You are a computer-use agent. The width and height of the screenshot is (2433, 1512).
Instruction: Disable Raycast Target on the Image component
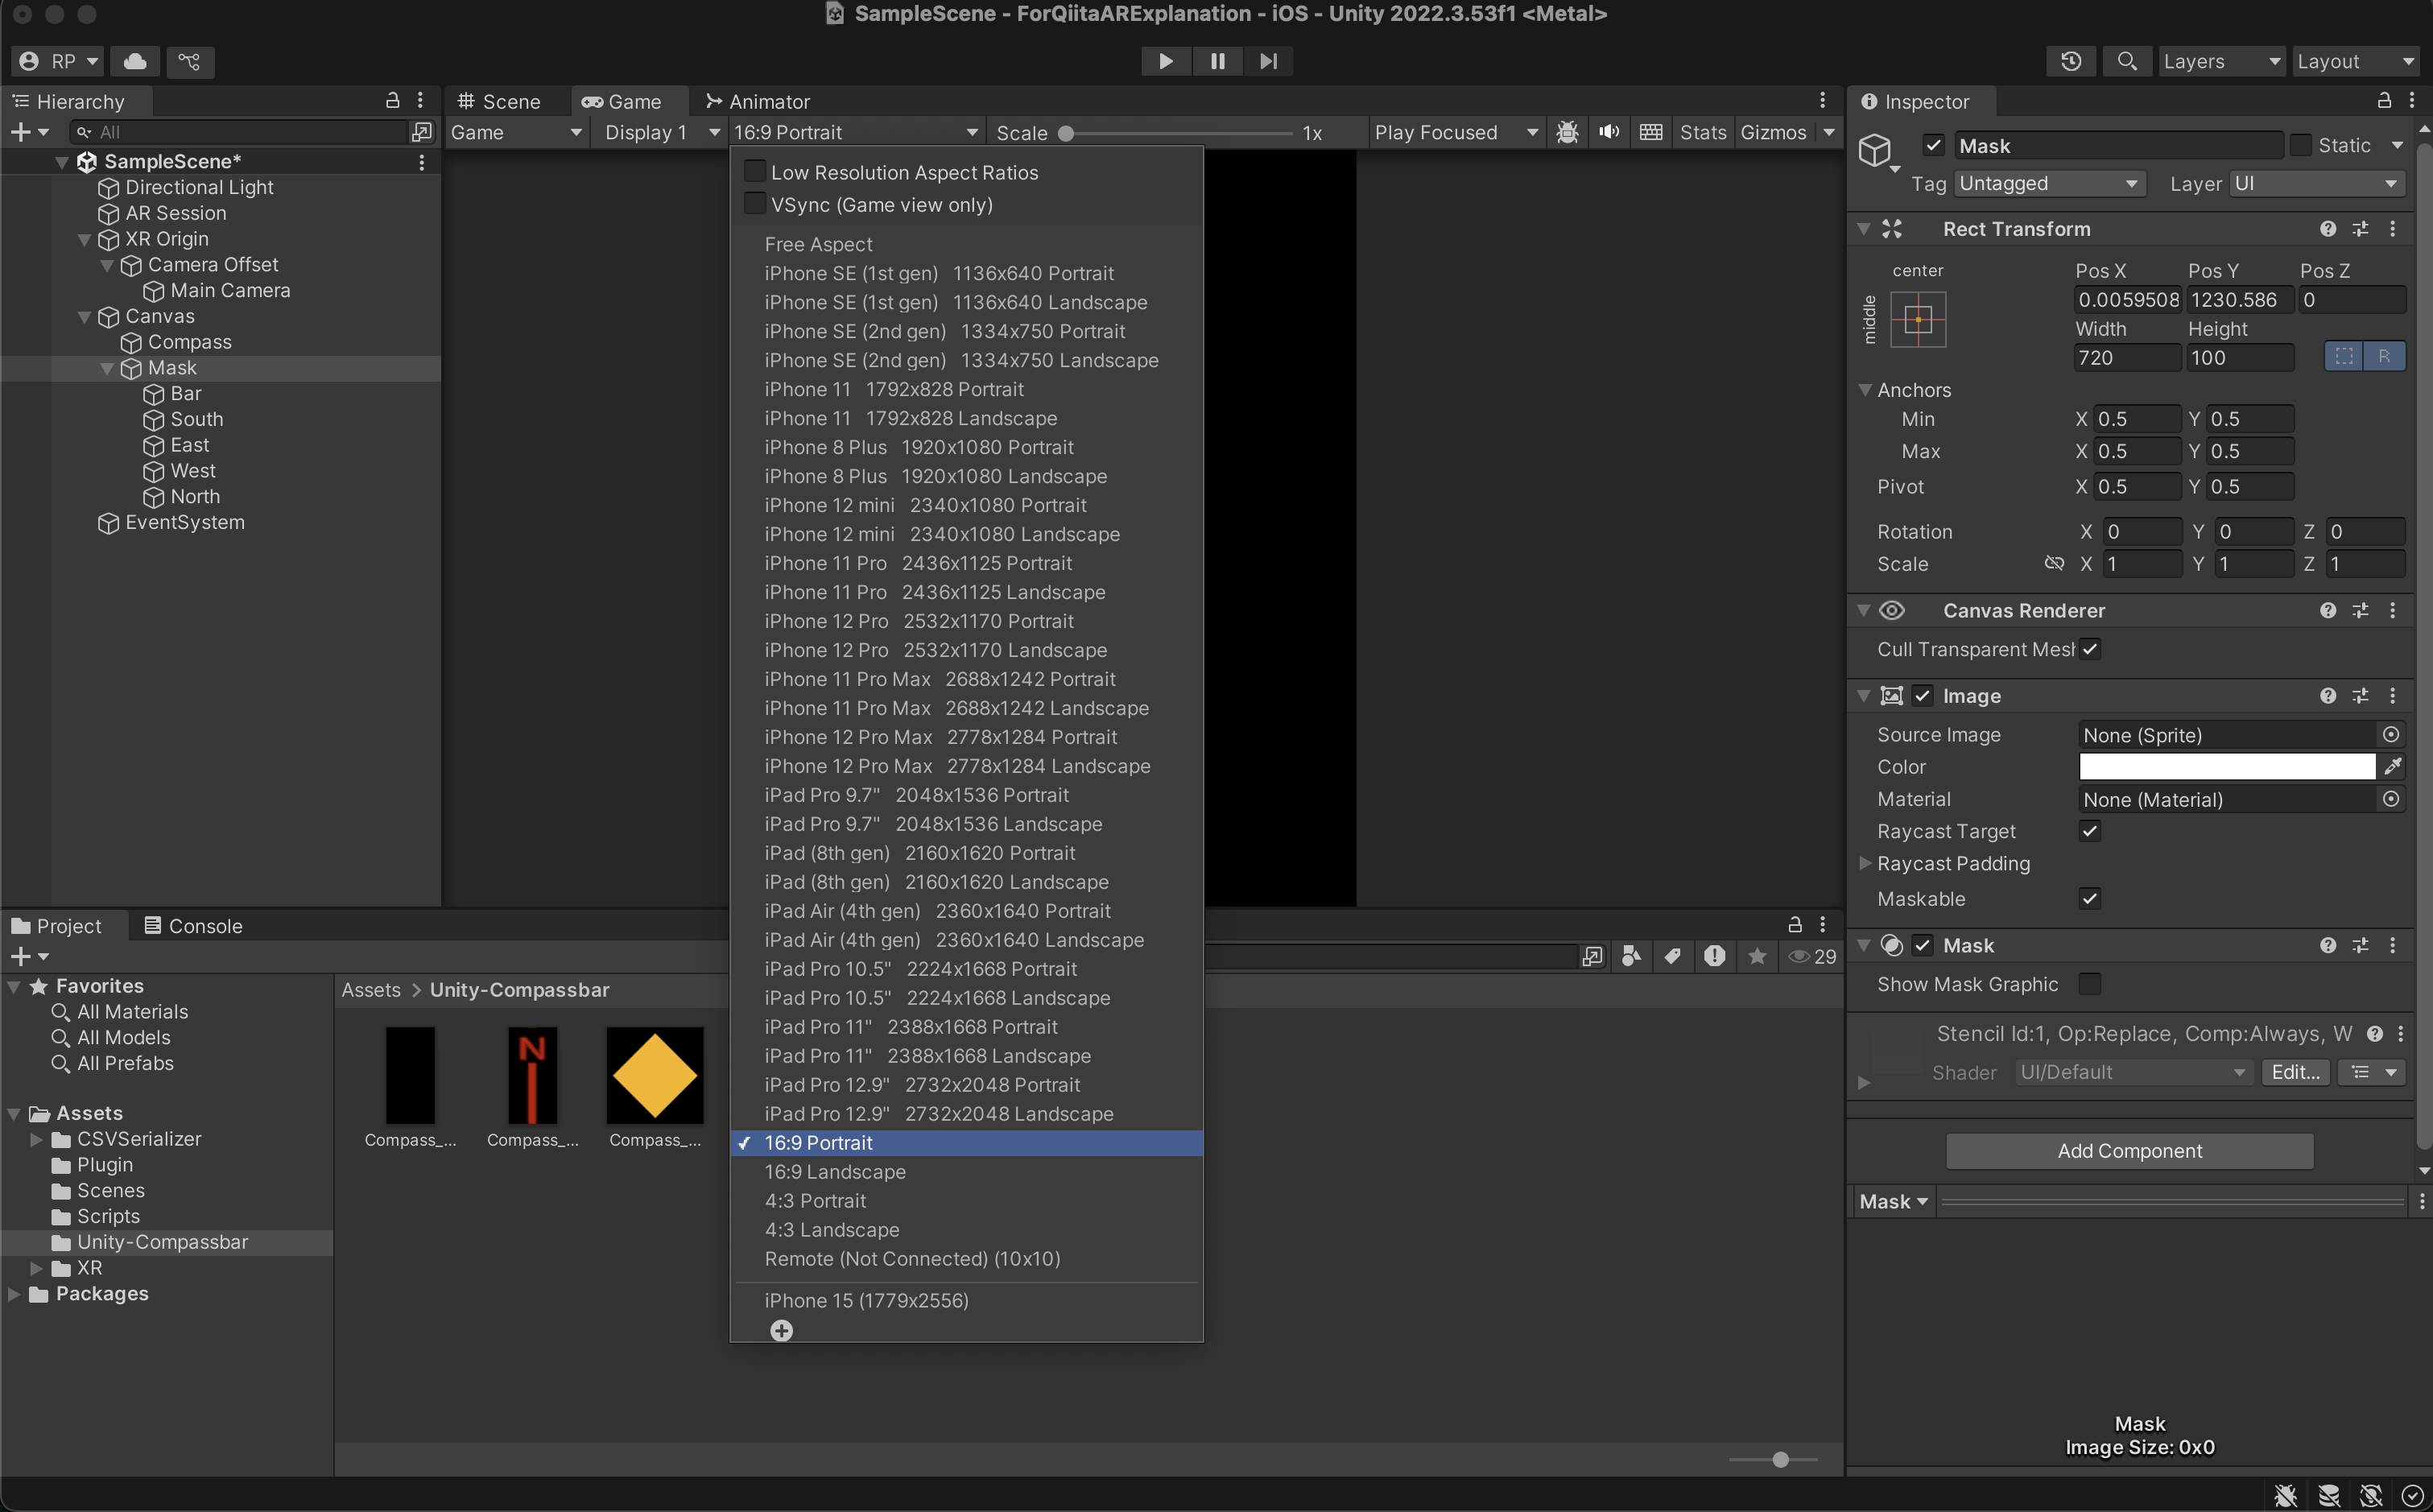(2089, 831)
